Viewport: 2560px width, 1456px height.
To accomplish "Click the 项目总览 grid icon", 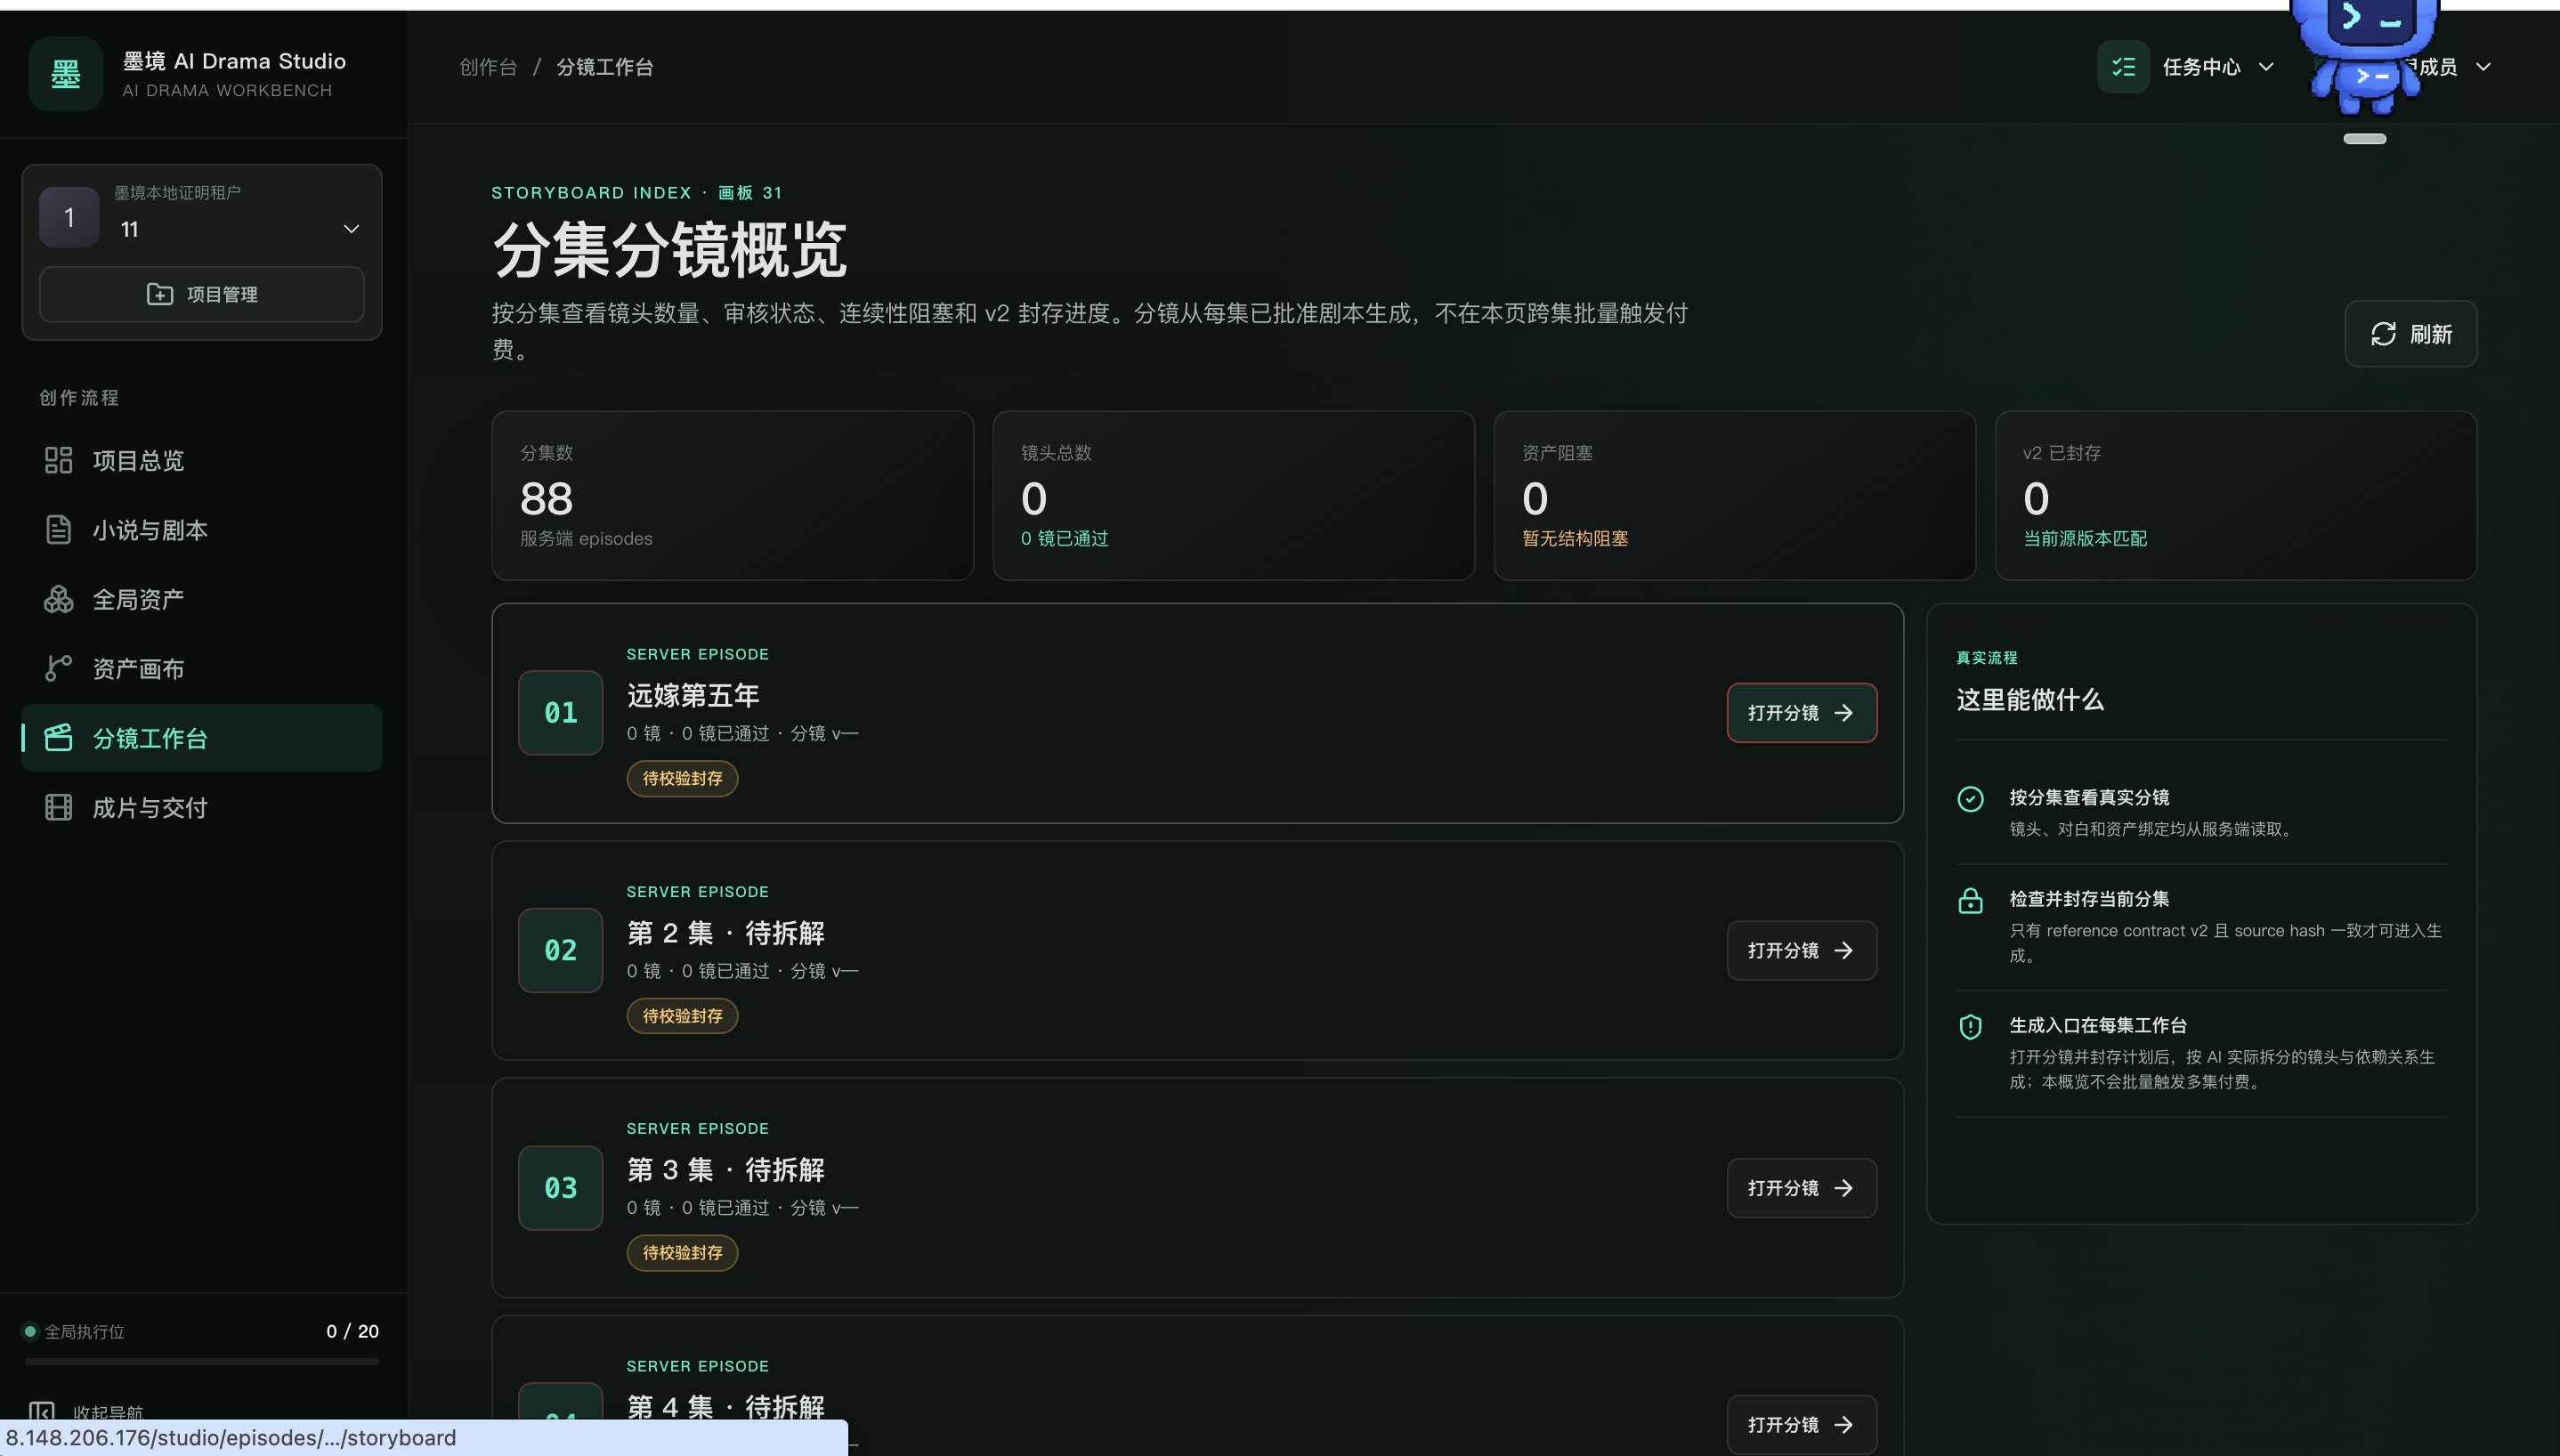I will 59,460.
